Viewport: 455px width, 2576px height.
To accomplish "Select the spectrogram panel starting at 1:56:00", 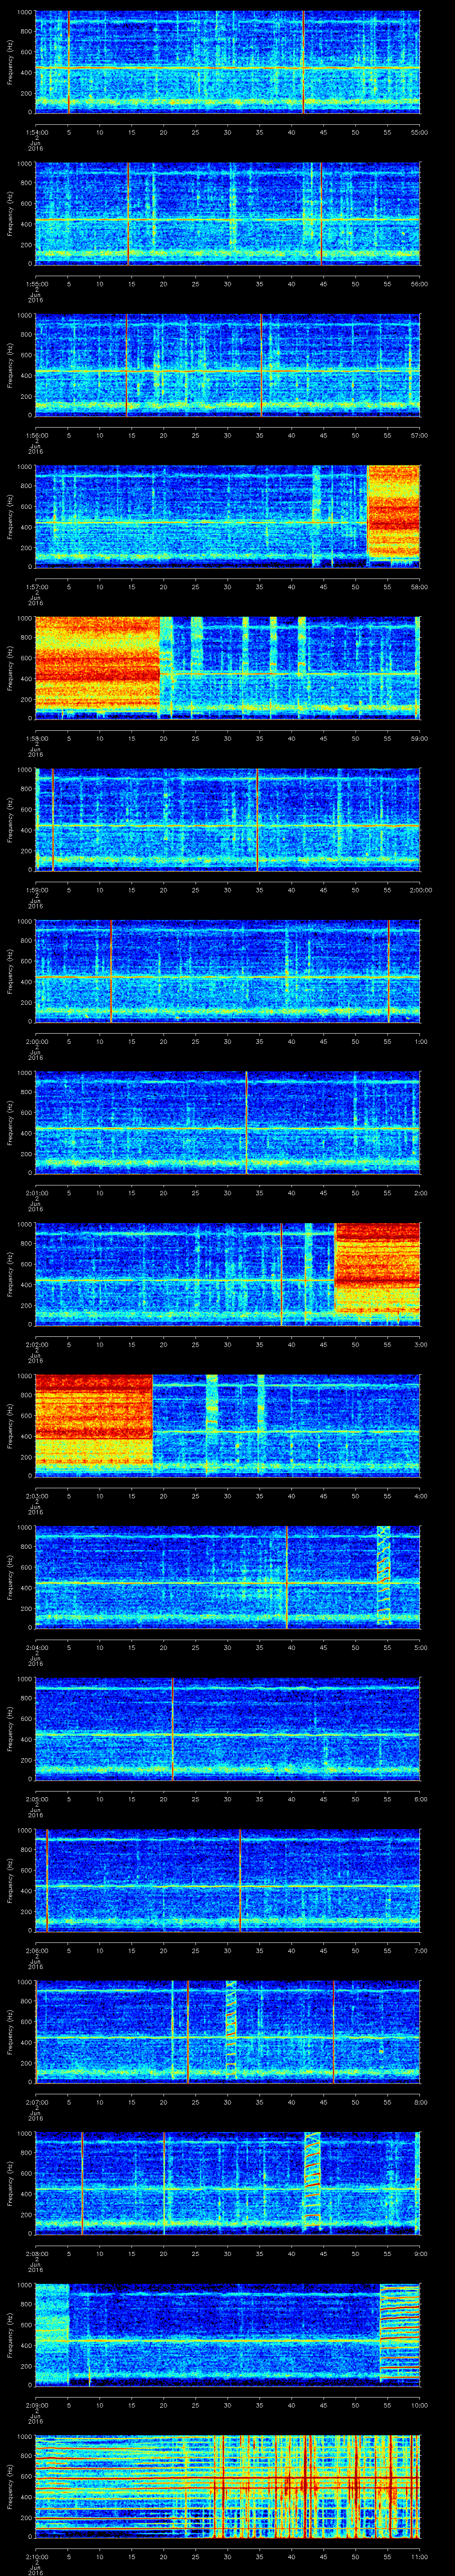I will 227,365.
